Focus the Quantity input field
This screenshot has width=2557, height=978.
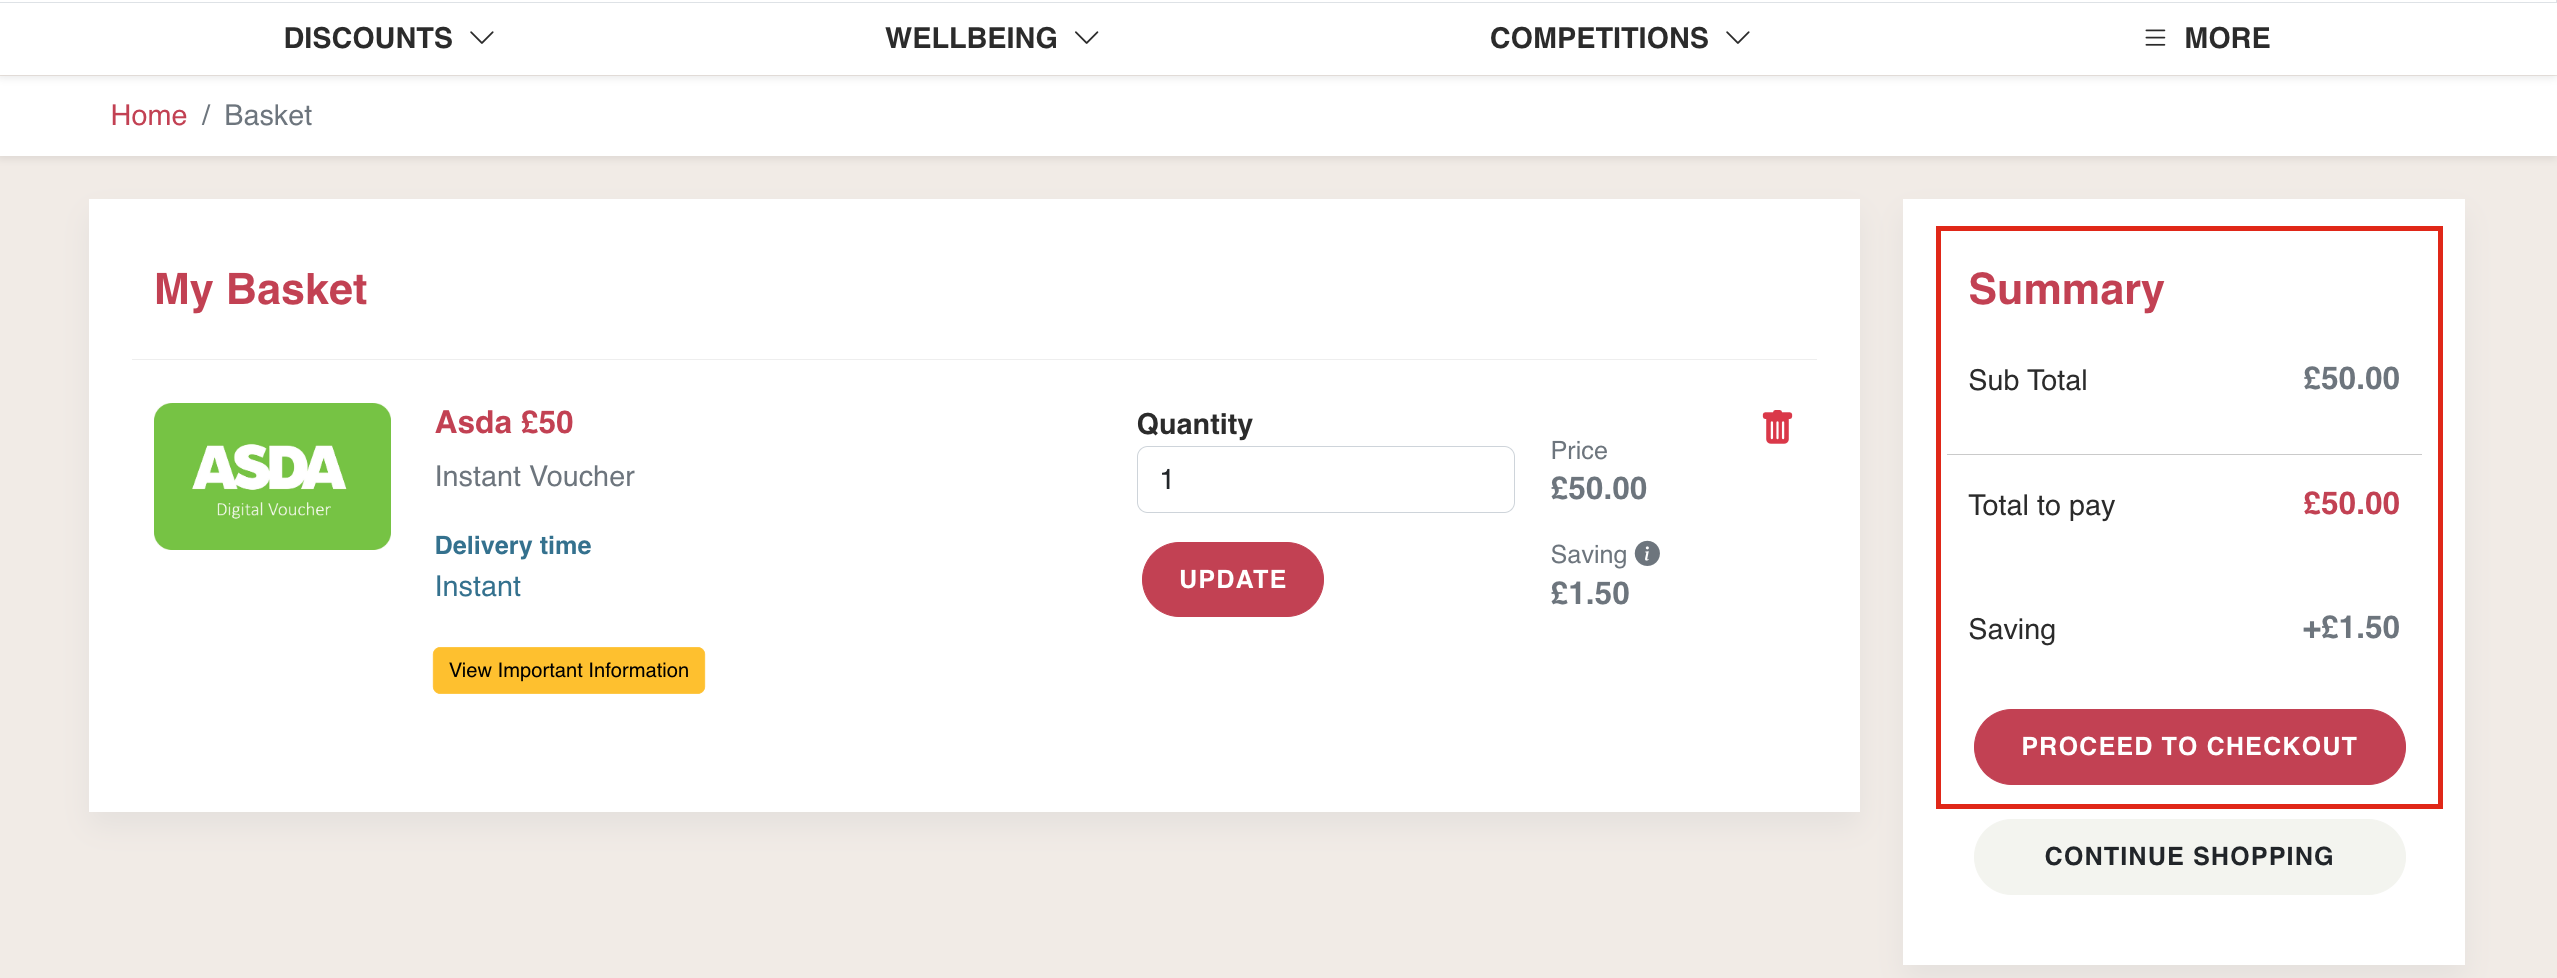coord(1326,479)
